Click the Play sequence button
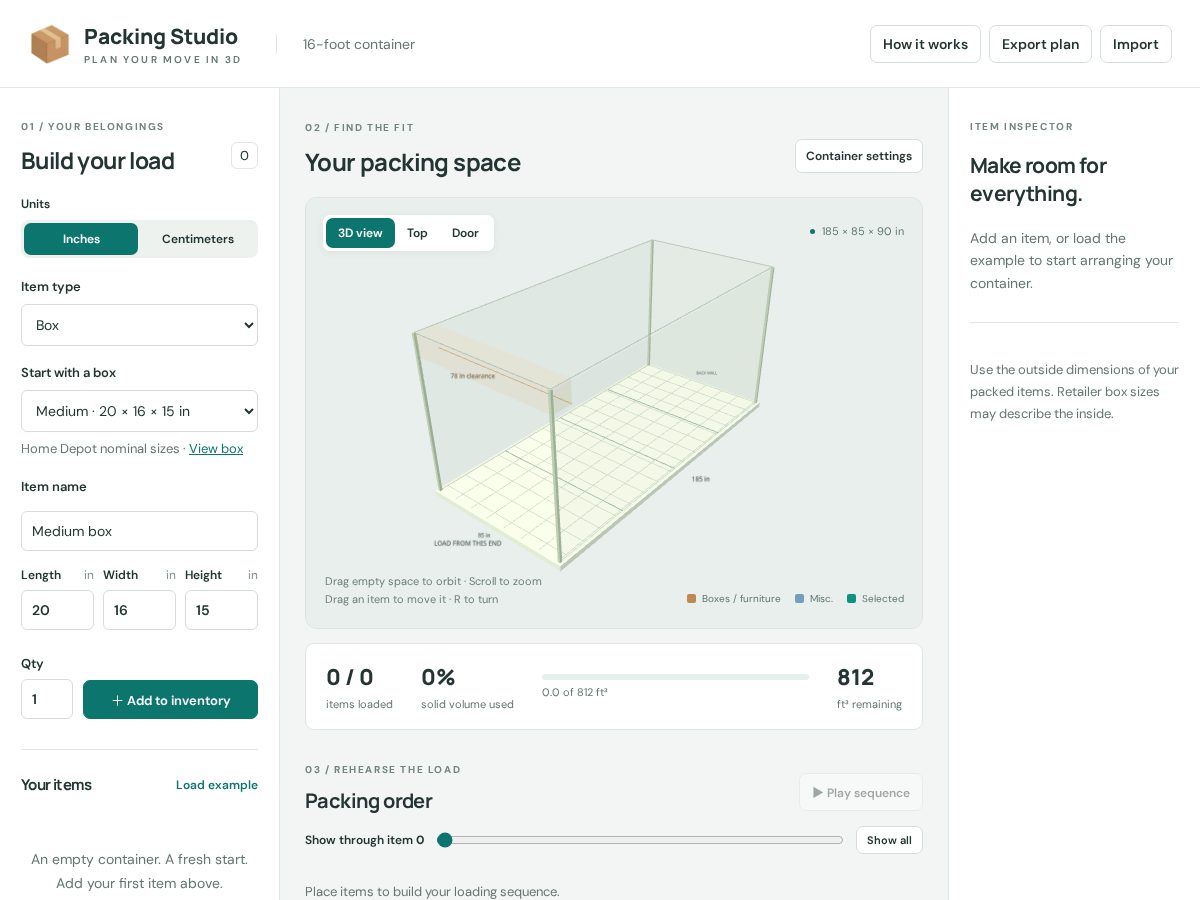1200x900 pixels. 860,792
